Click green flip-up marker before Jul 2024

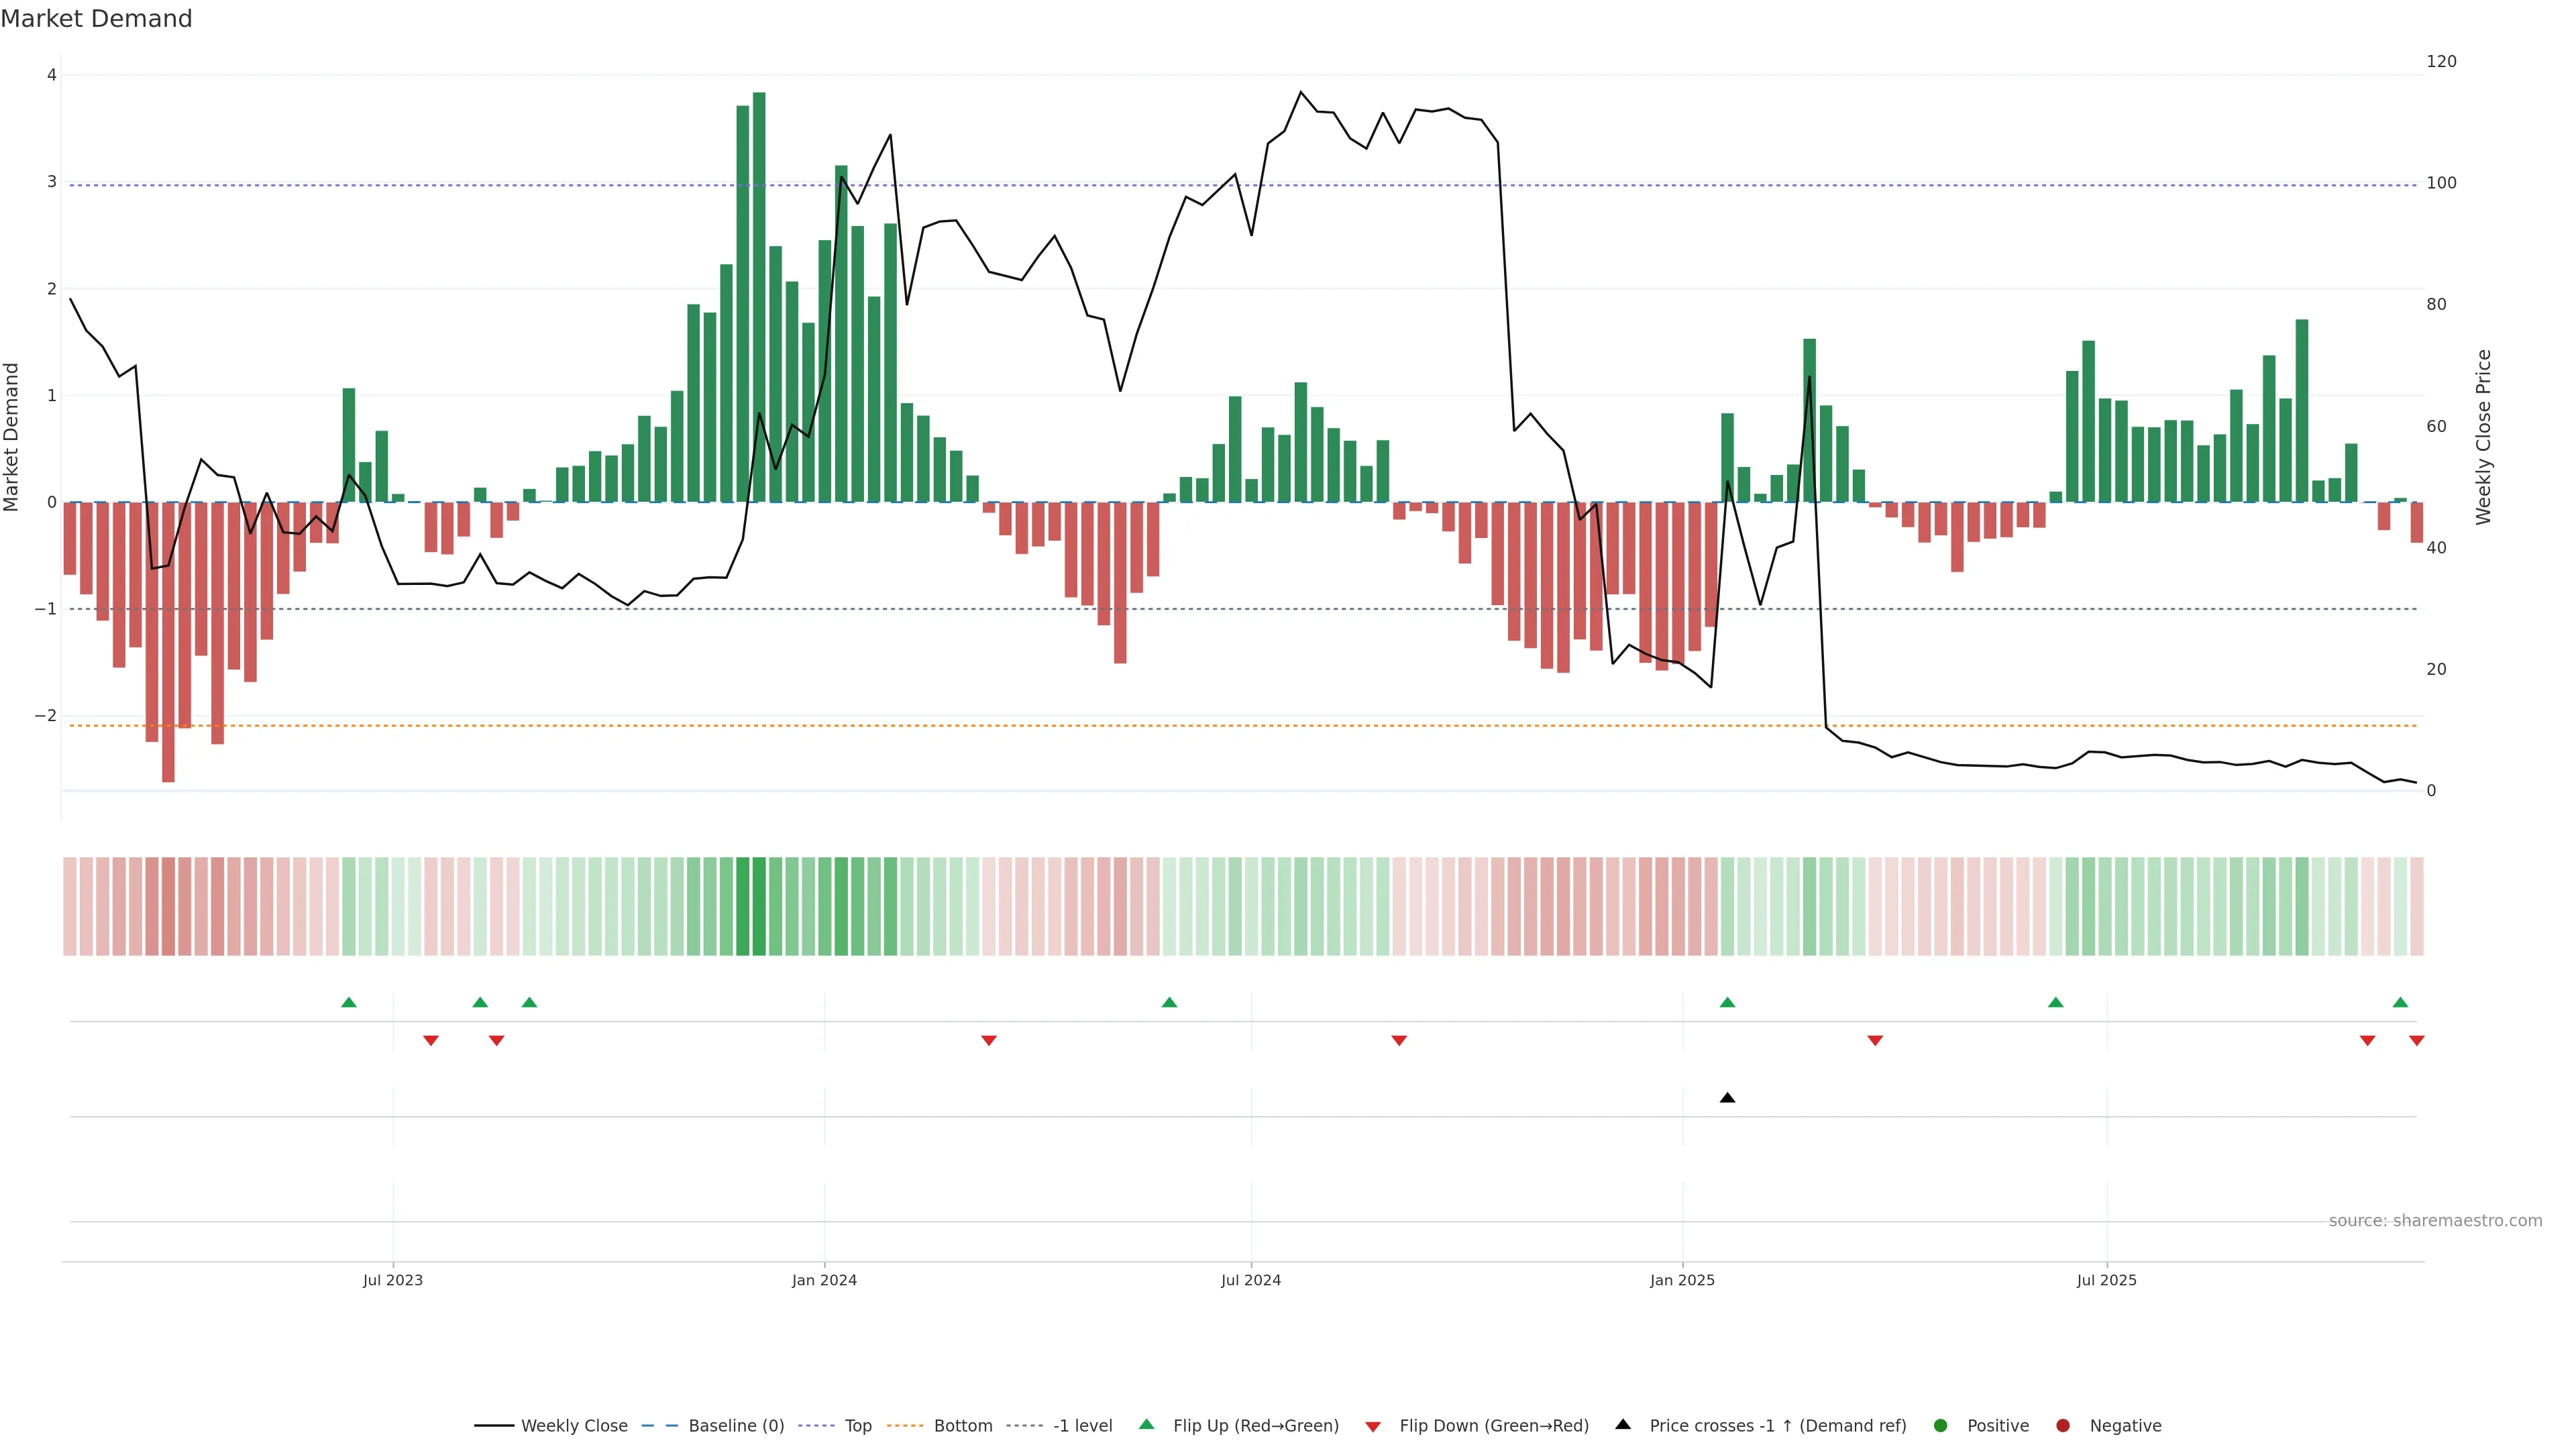click(1169, 1002)
